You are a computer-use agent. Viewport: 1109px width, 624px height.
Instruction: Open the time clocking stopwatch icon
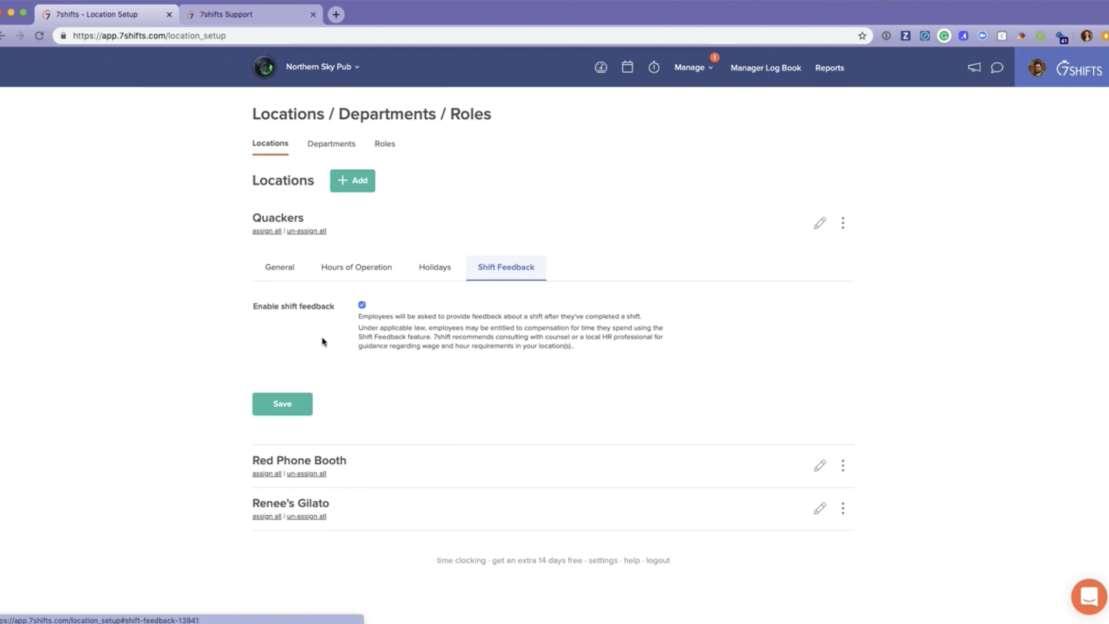click(x=654, y=68)
